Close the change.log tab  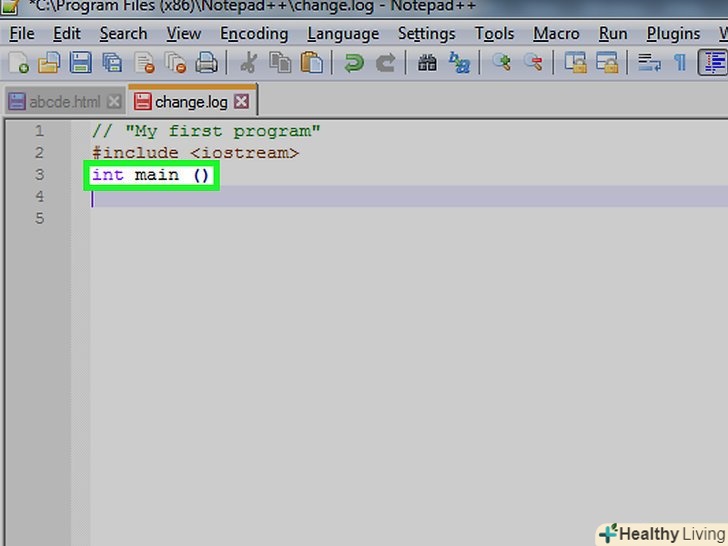point(241,102)
